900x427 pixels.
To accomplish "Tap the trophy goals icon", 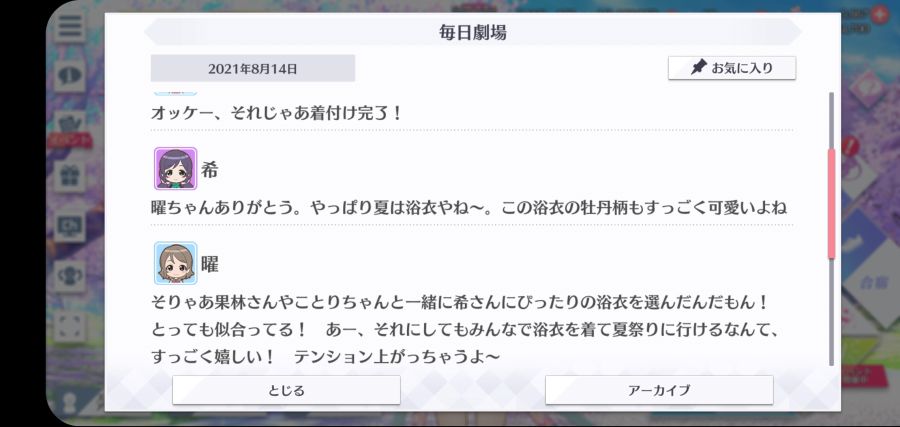I will coord(70,276).
